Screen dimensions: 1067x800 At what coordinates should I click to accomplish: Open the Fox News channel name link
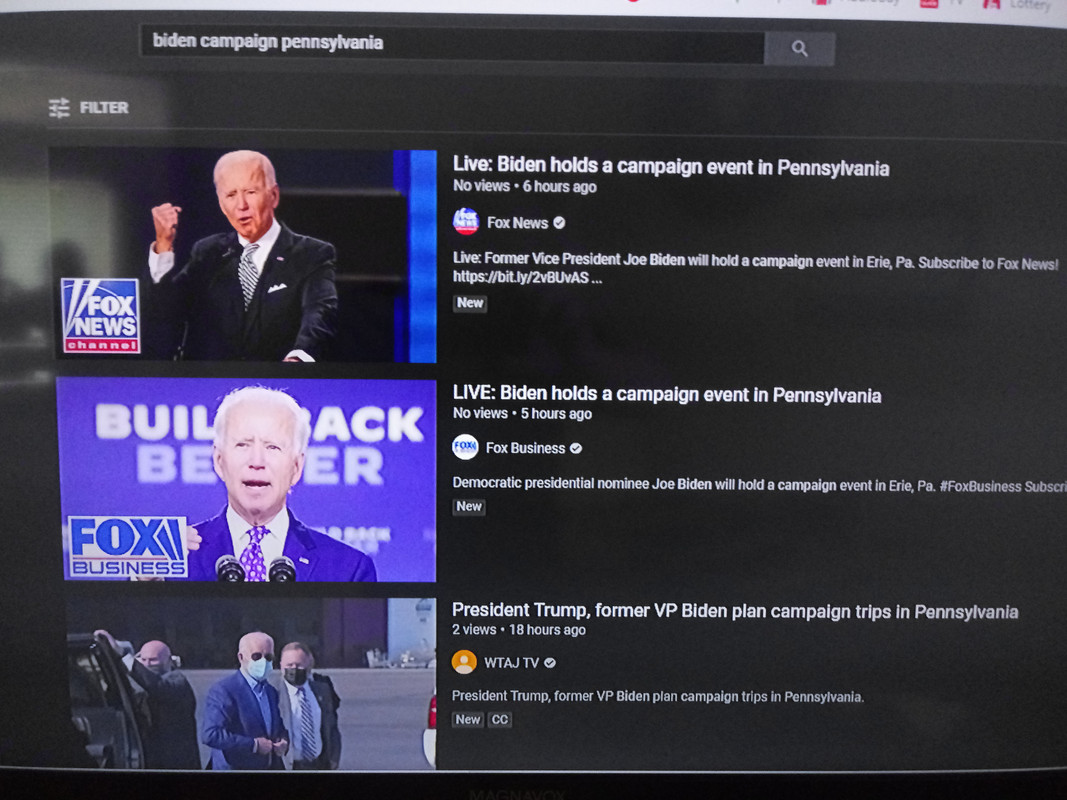[517, 222]
